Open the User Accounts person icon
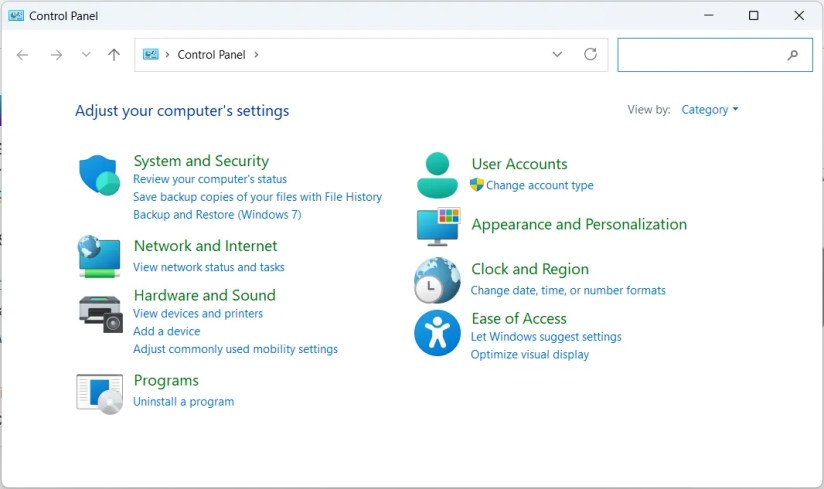The image size is (824, 489). [437, 175]
